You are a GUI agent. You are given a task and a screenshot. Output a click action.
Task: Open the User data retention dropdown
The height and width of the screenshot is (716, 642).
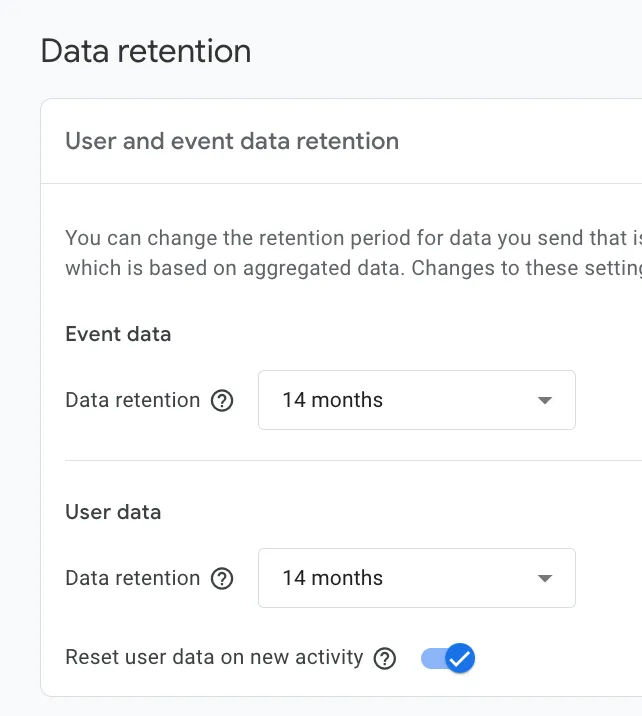[x=416, y=578]
